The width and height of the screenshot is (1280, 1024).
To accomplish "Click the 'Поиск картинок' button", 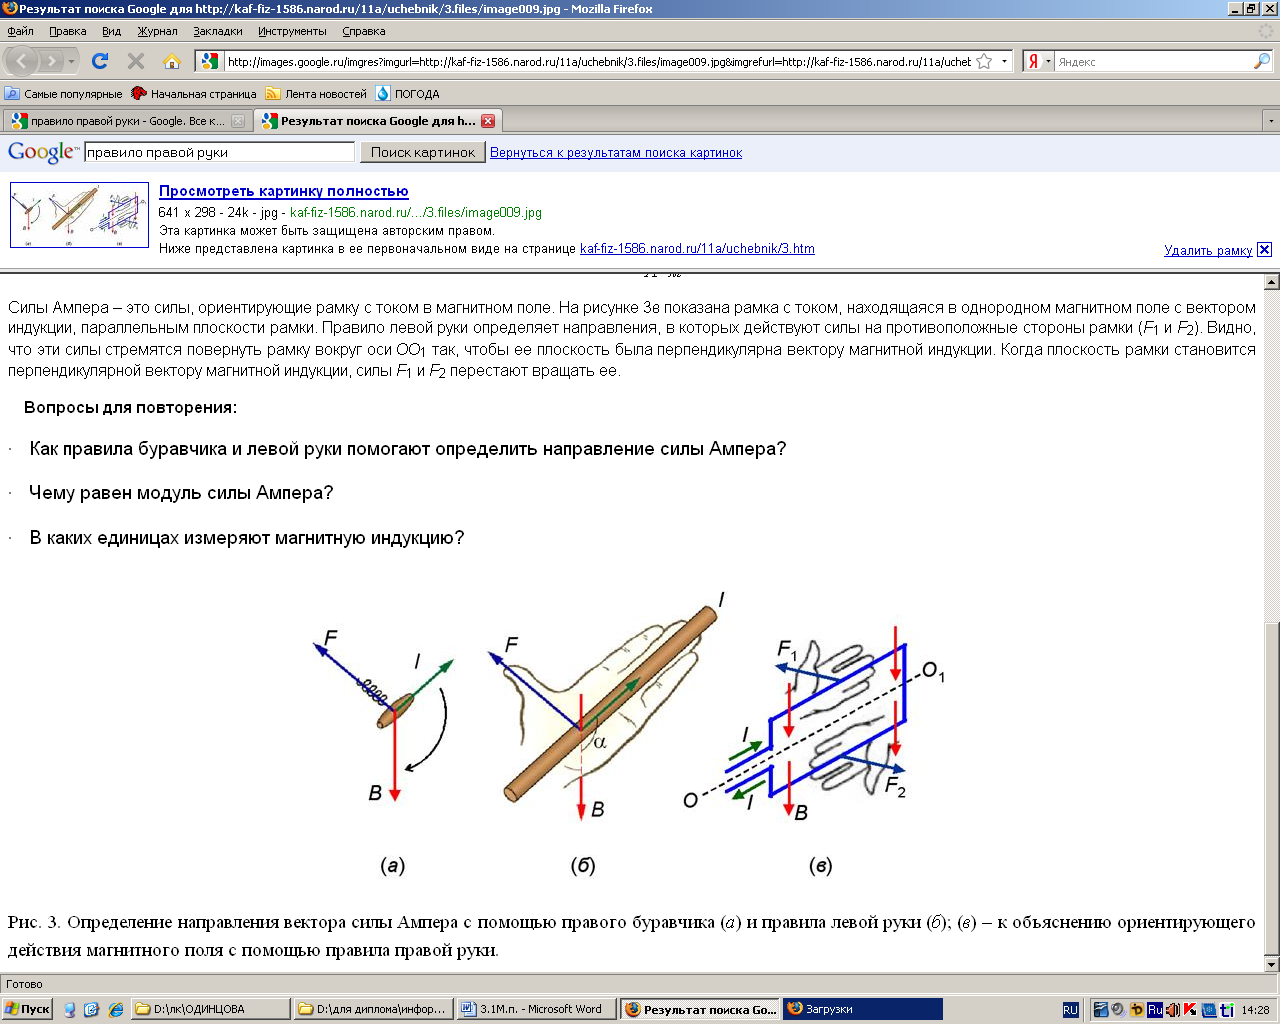I will (x=423, y=152).
